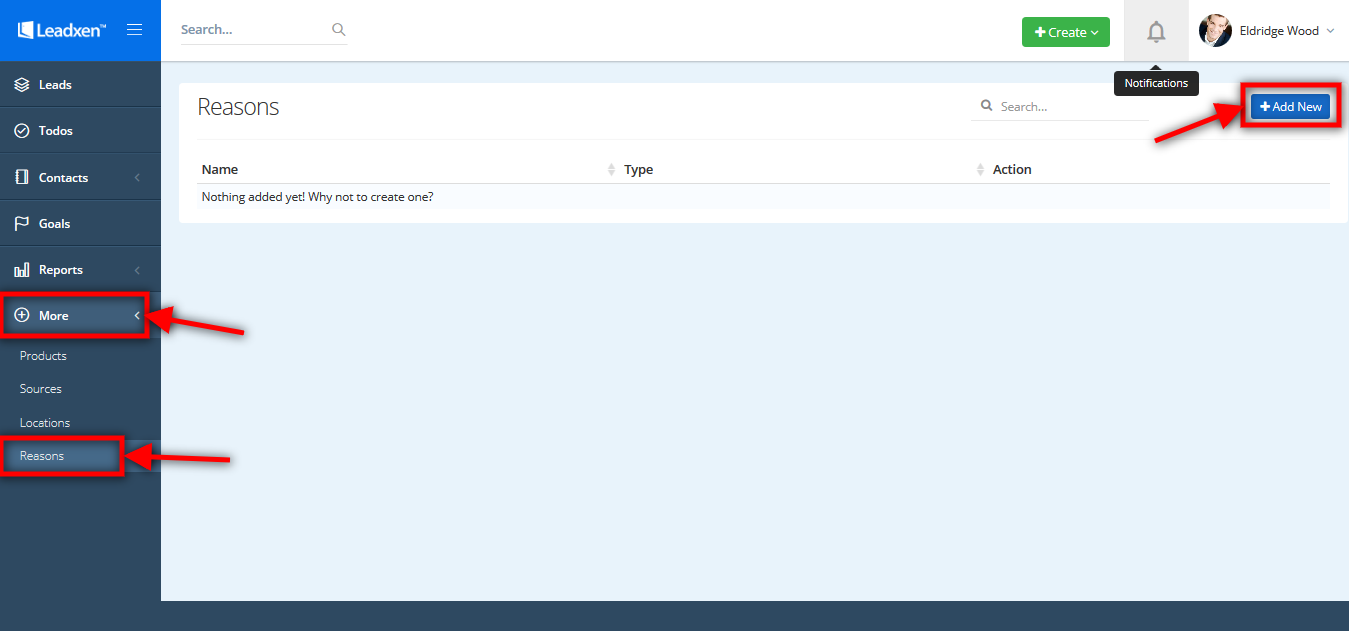
Task: Focus the Reasons table search field
Action: pos(1060,106)
